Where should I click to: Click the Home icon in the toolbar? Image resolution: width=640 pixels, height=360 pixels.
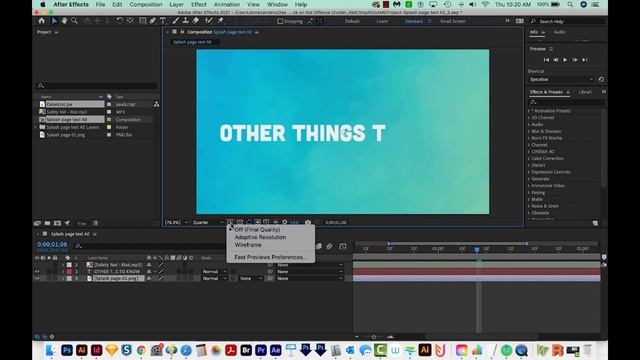tap(42, 20)
